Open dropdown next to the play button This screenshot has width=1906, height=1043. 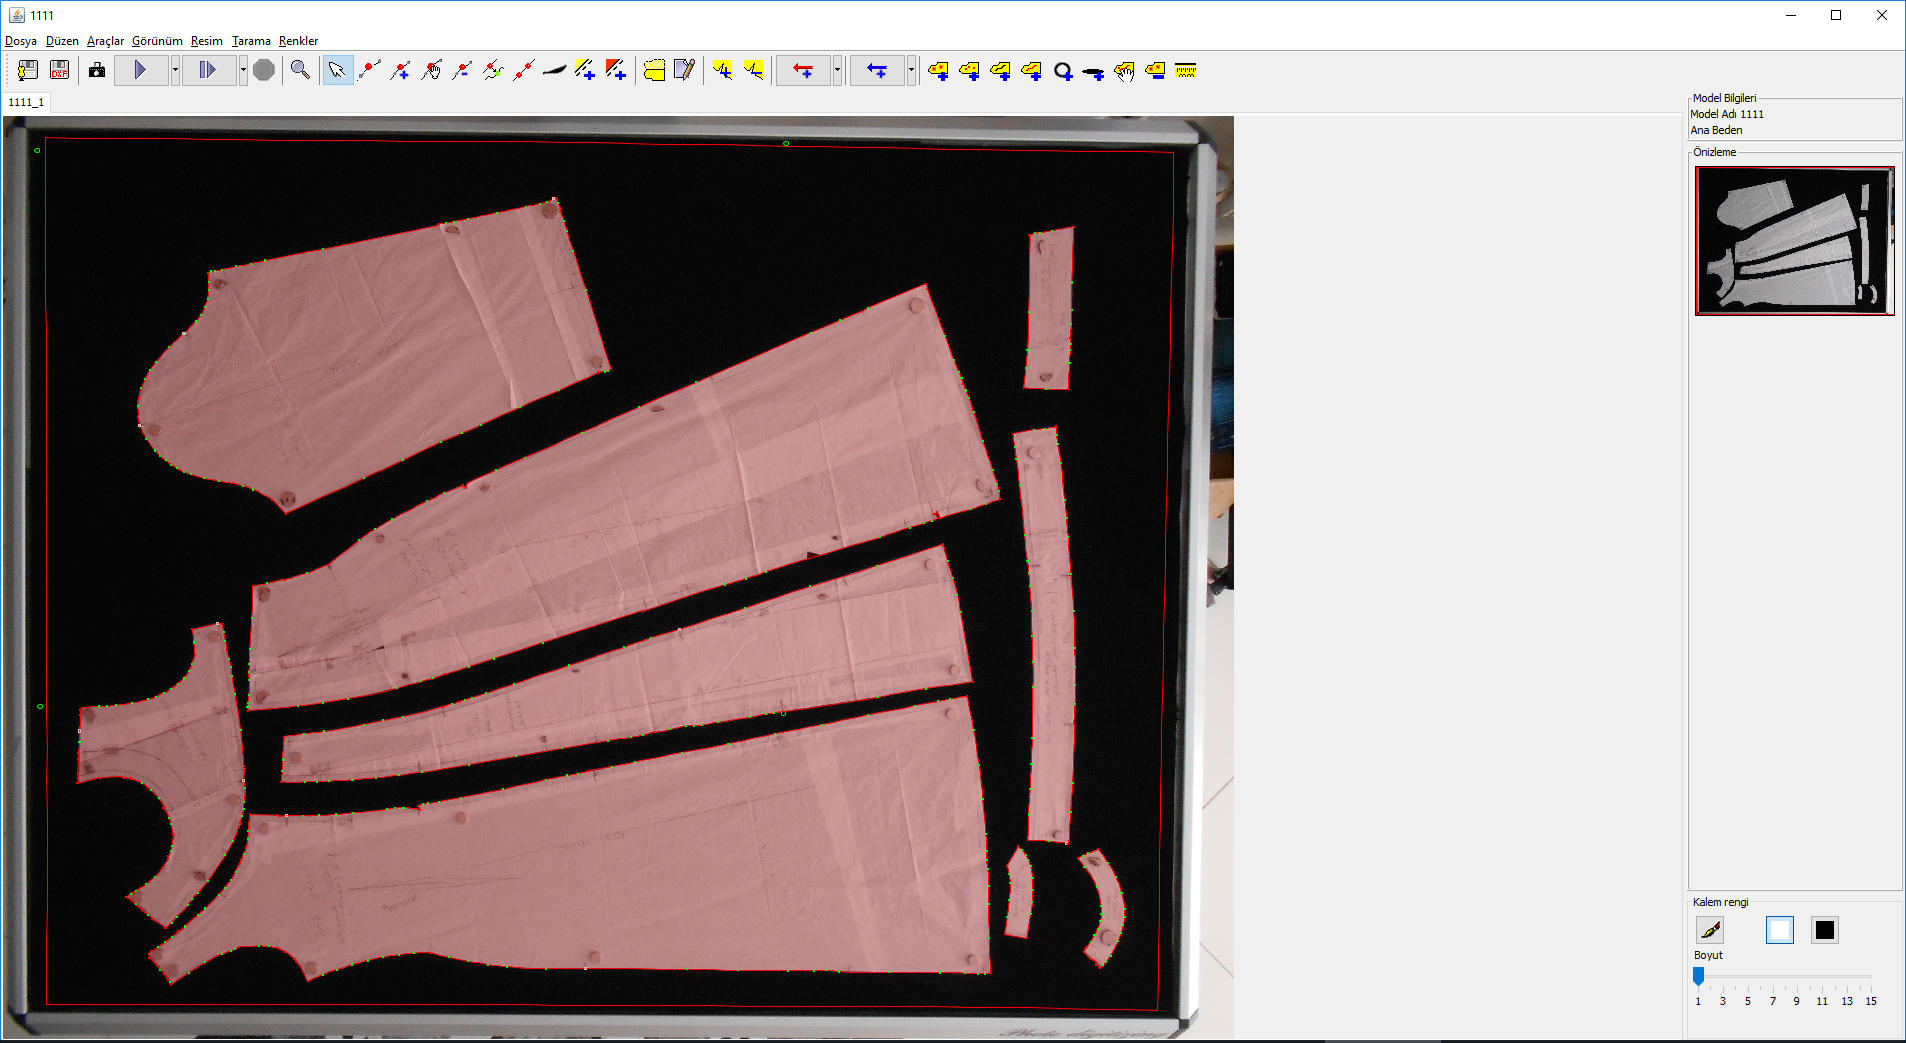(x=175, y=70)
